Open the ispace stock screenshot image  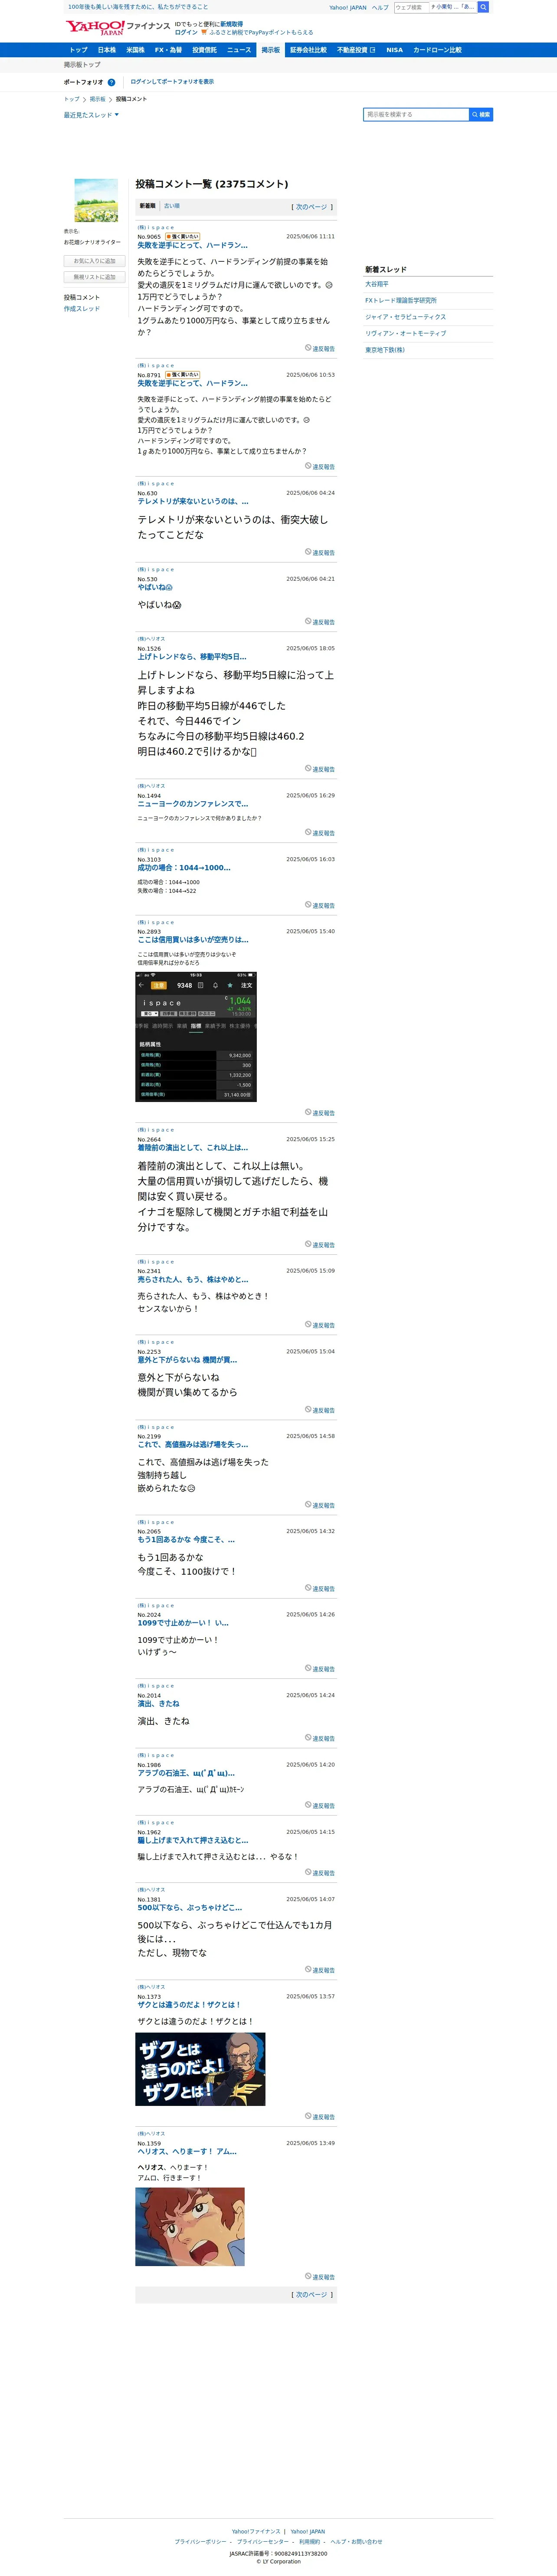click(196, 1037)
